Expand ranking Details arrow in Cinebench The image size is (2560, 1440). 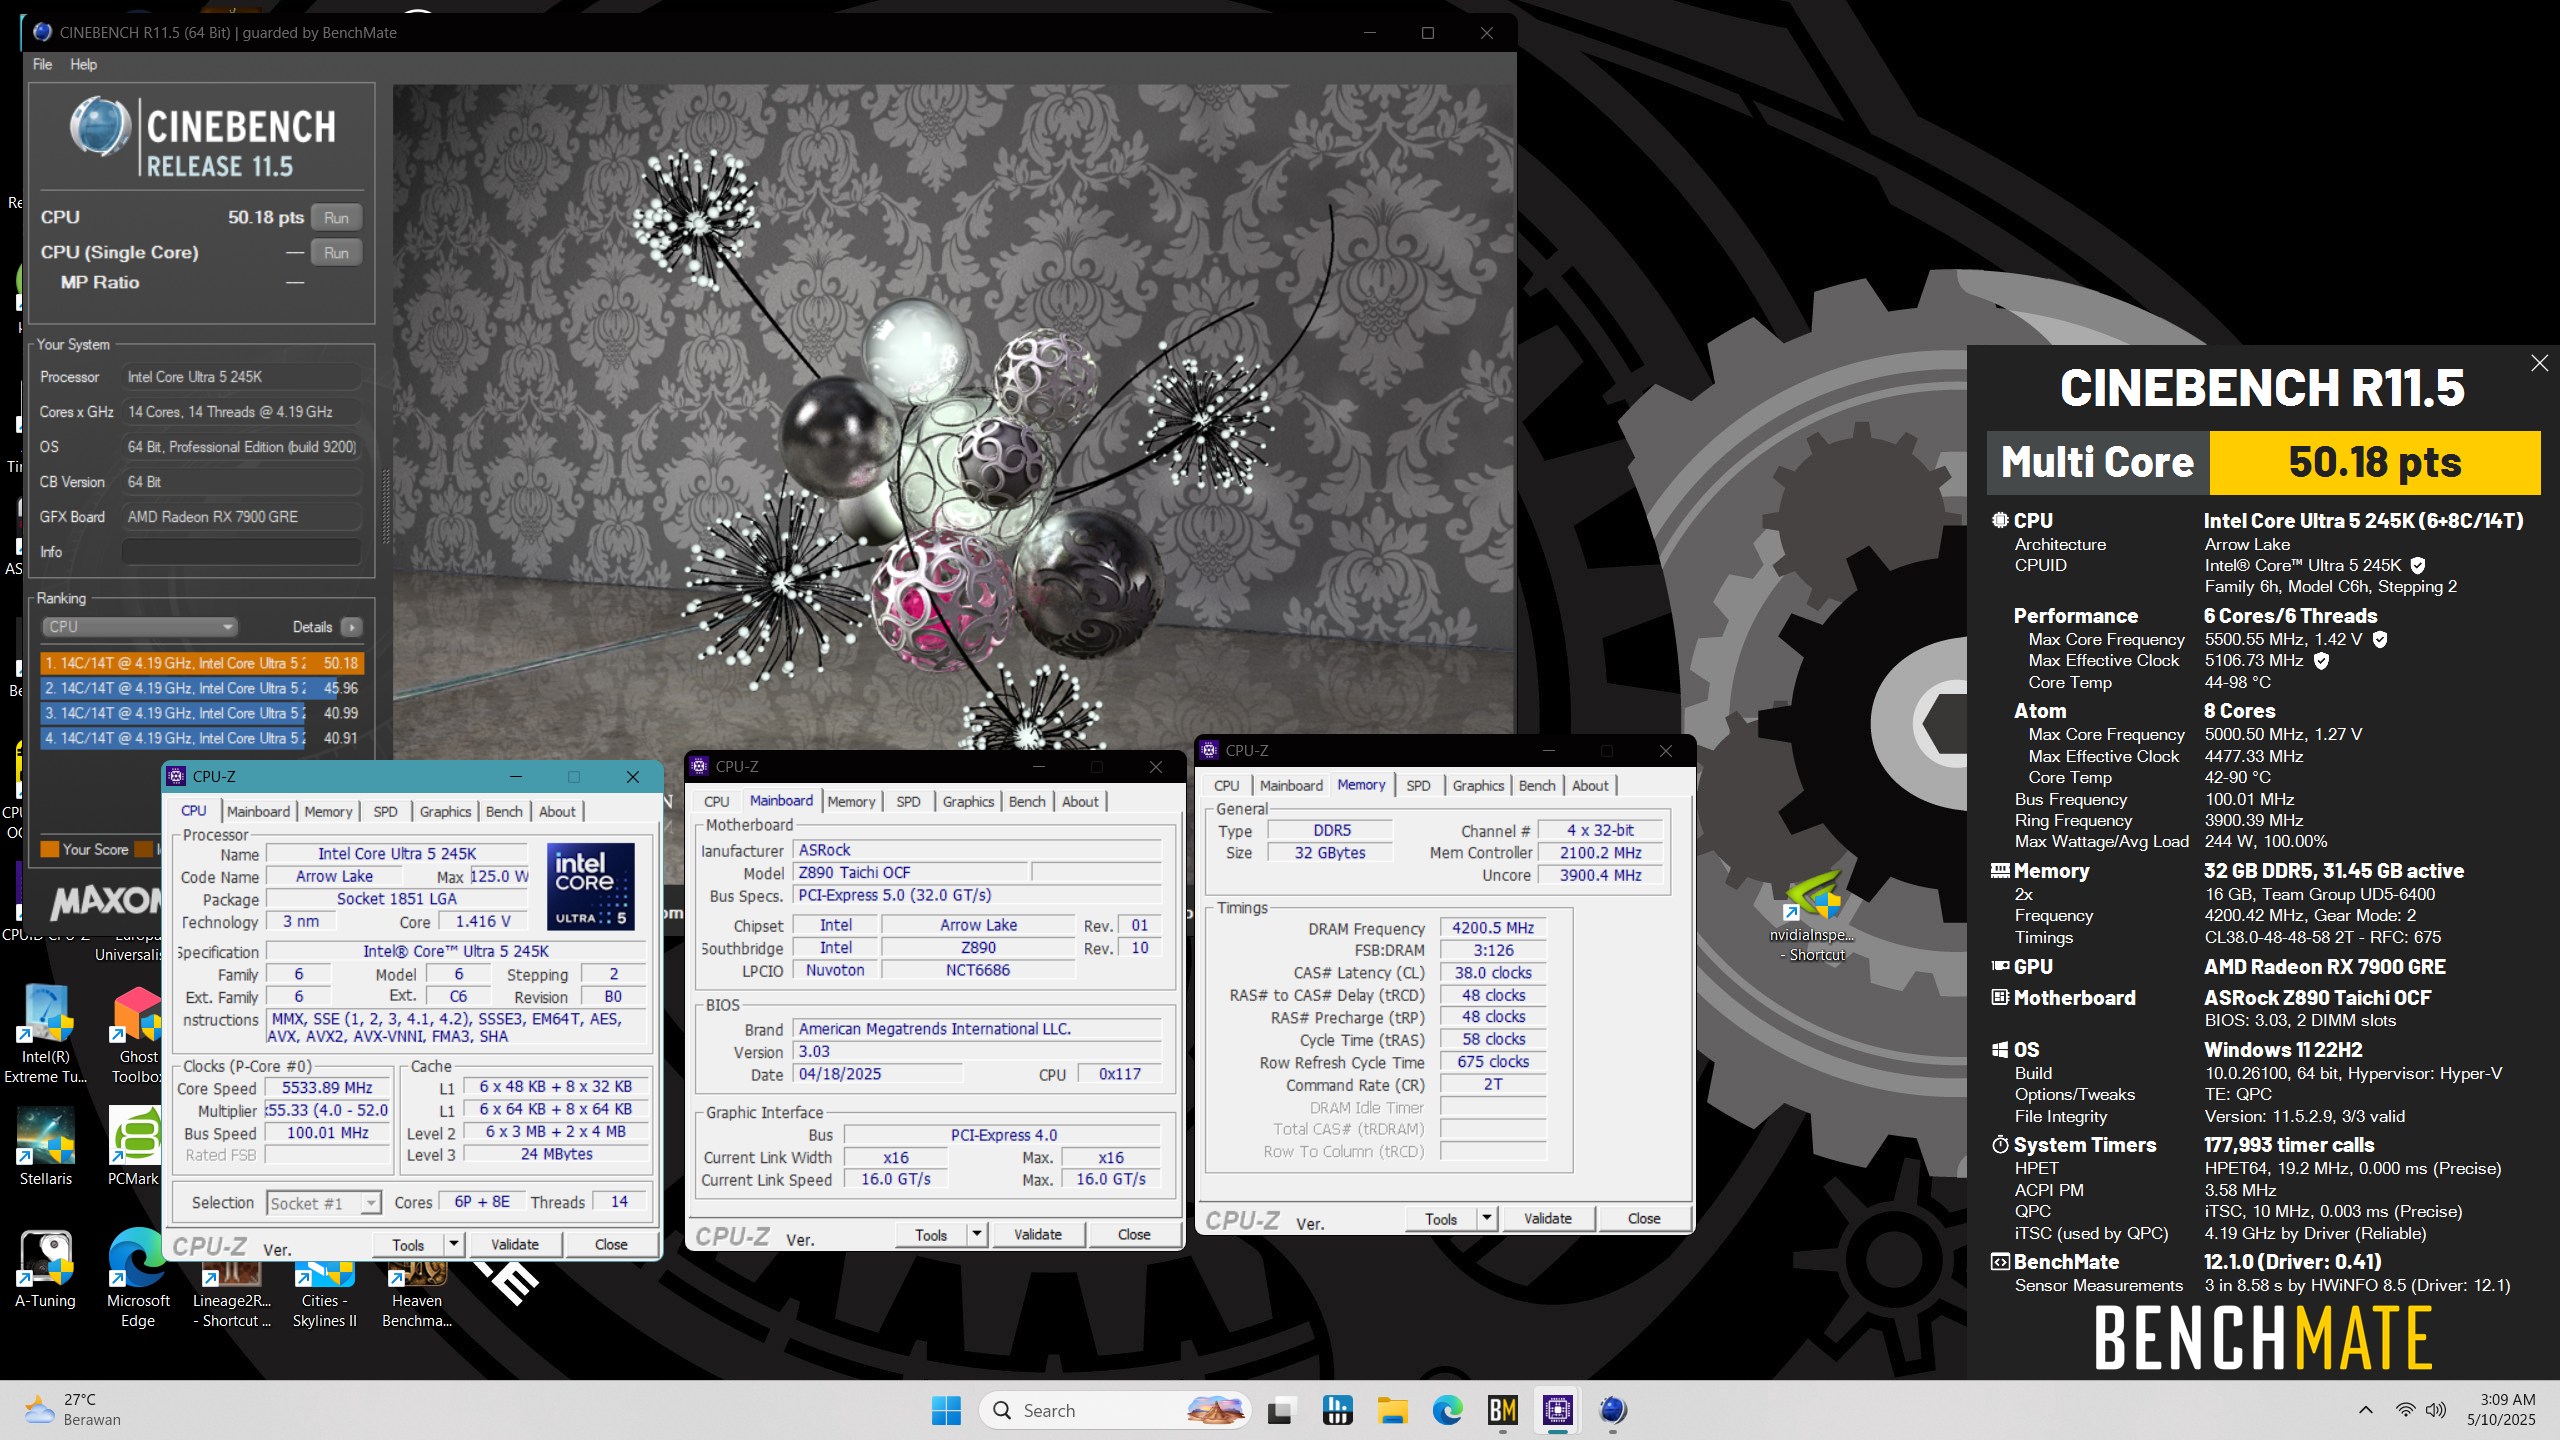click(x=352, y=627)
